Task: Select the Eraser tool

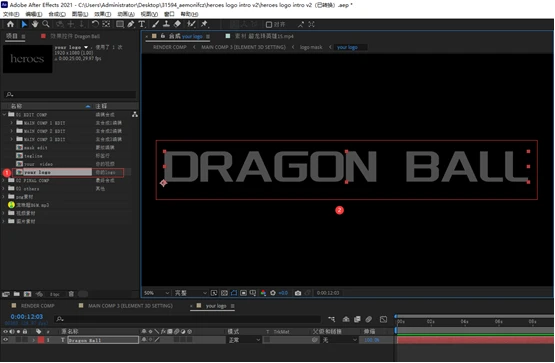Action: coord(177,24)
